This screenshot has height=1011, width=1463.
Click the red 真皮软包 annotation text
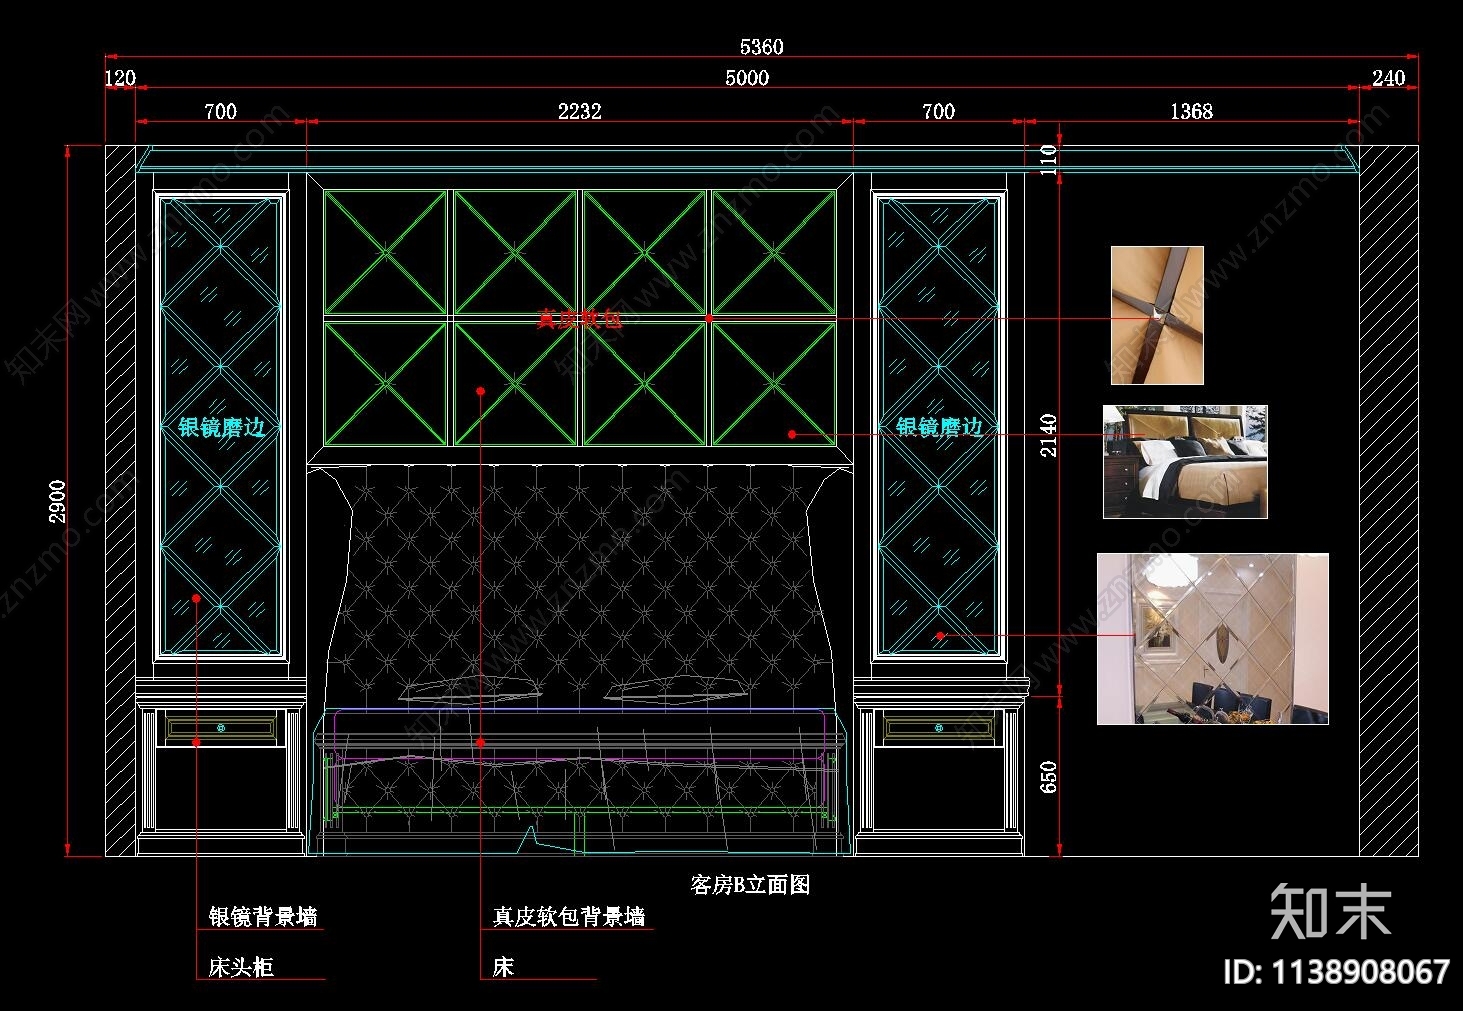pos(579,318)
